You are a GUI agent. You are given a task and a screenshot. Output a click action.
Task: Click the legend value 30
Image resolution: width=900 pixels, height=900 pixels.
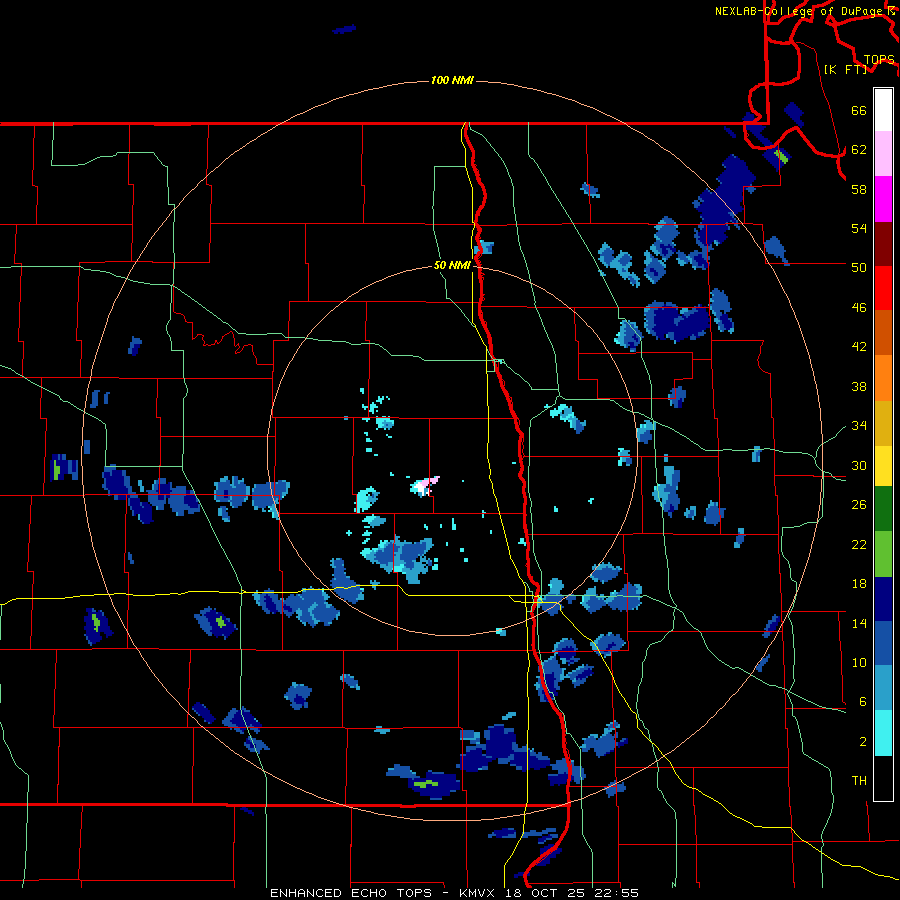click(x=859, y=465)
